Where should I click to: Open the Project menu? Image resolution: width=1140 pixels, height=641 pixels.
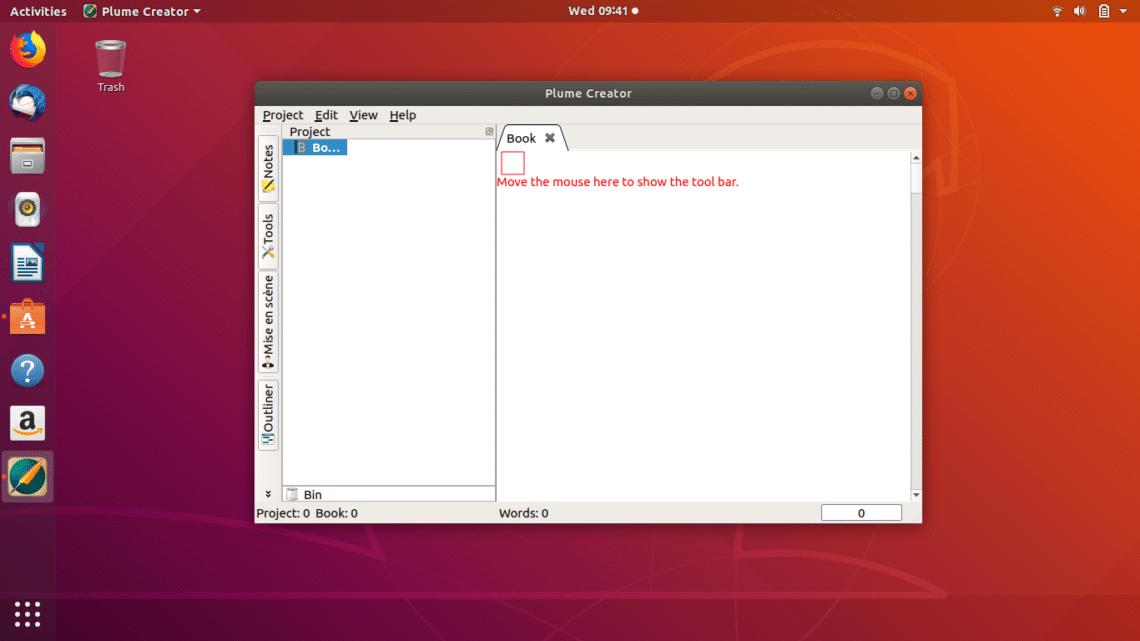[282, 115]
